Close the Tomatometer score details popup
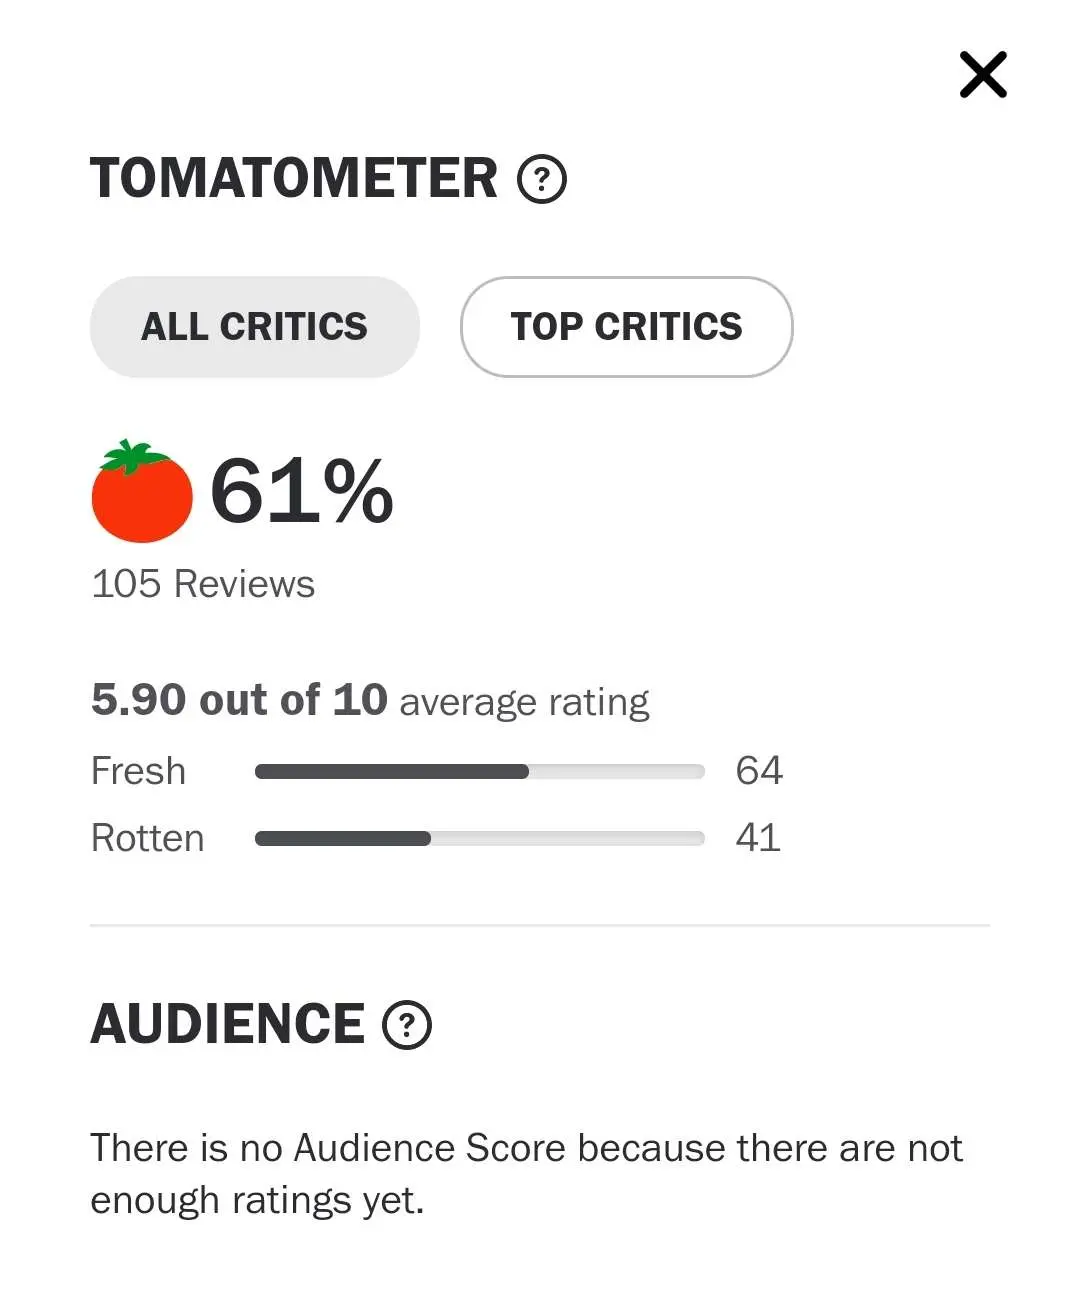Viewport: 1080px width, 1295px height. tap(983, 75)
